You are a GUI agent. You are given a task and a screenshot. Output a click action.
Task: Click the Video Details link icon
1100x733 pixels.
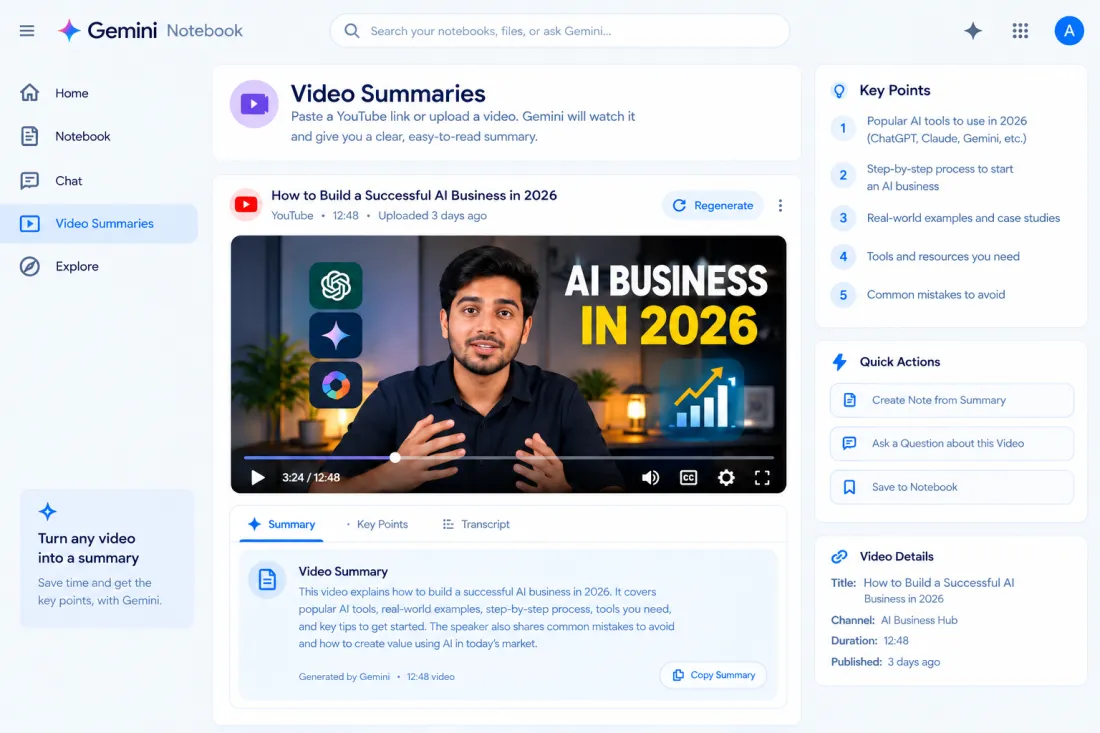(x=839, y=556)
